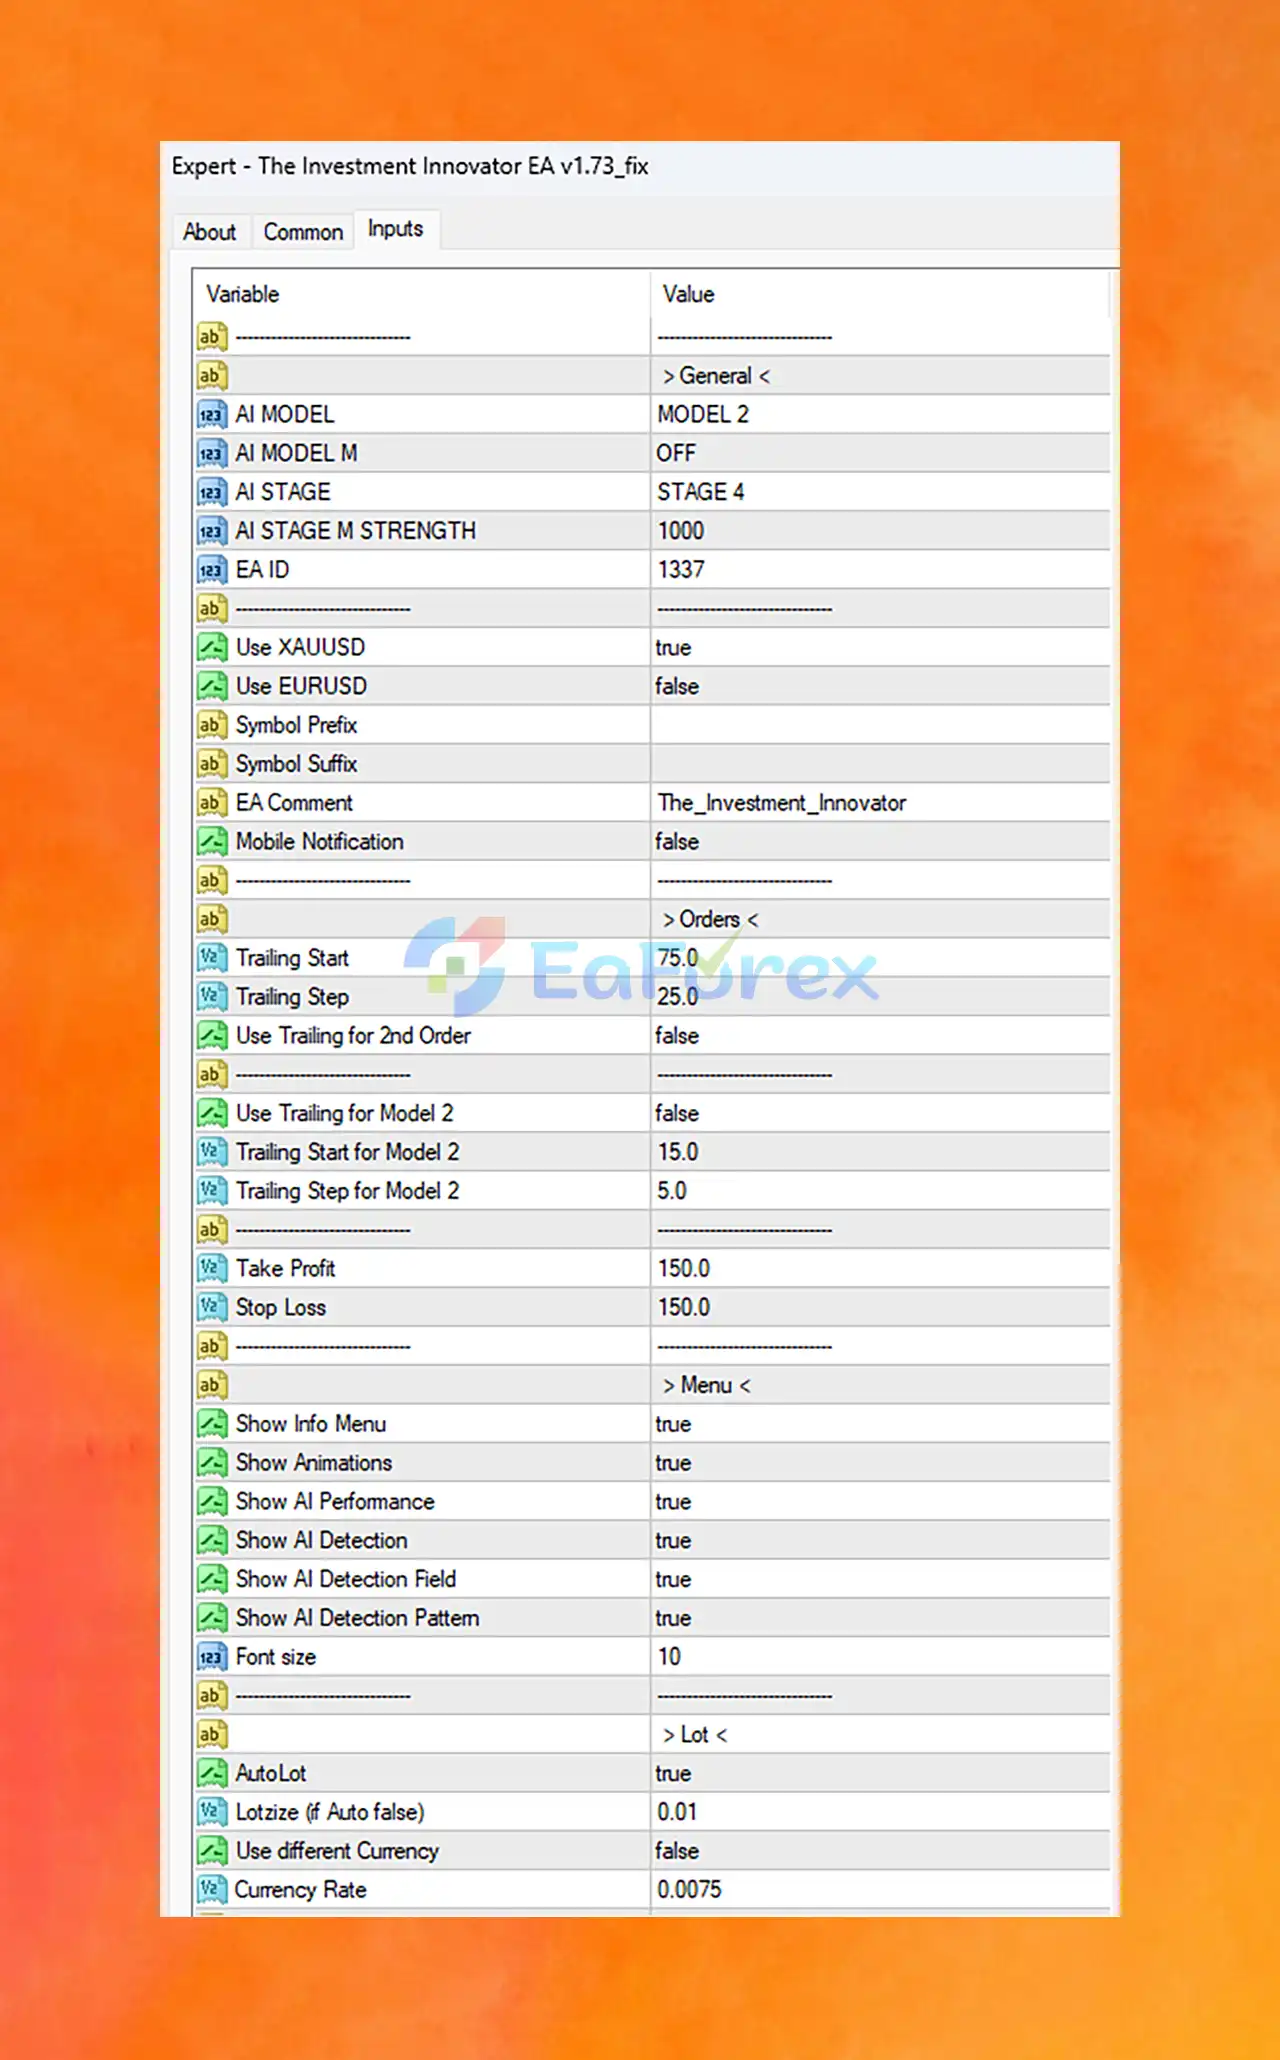Edit Trailing Step for Model 2 value
1280x2060 pixels.
point(880,1191)
